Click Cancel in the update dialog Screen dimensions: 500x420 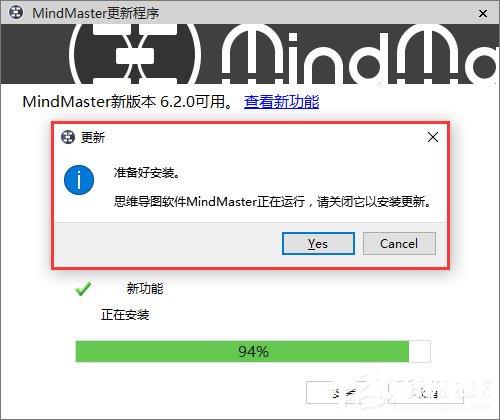tap(399, 244)
